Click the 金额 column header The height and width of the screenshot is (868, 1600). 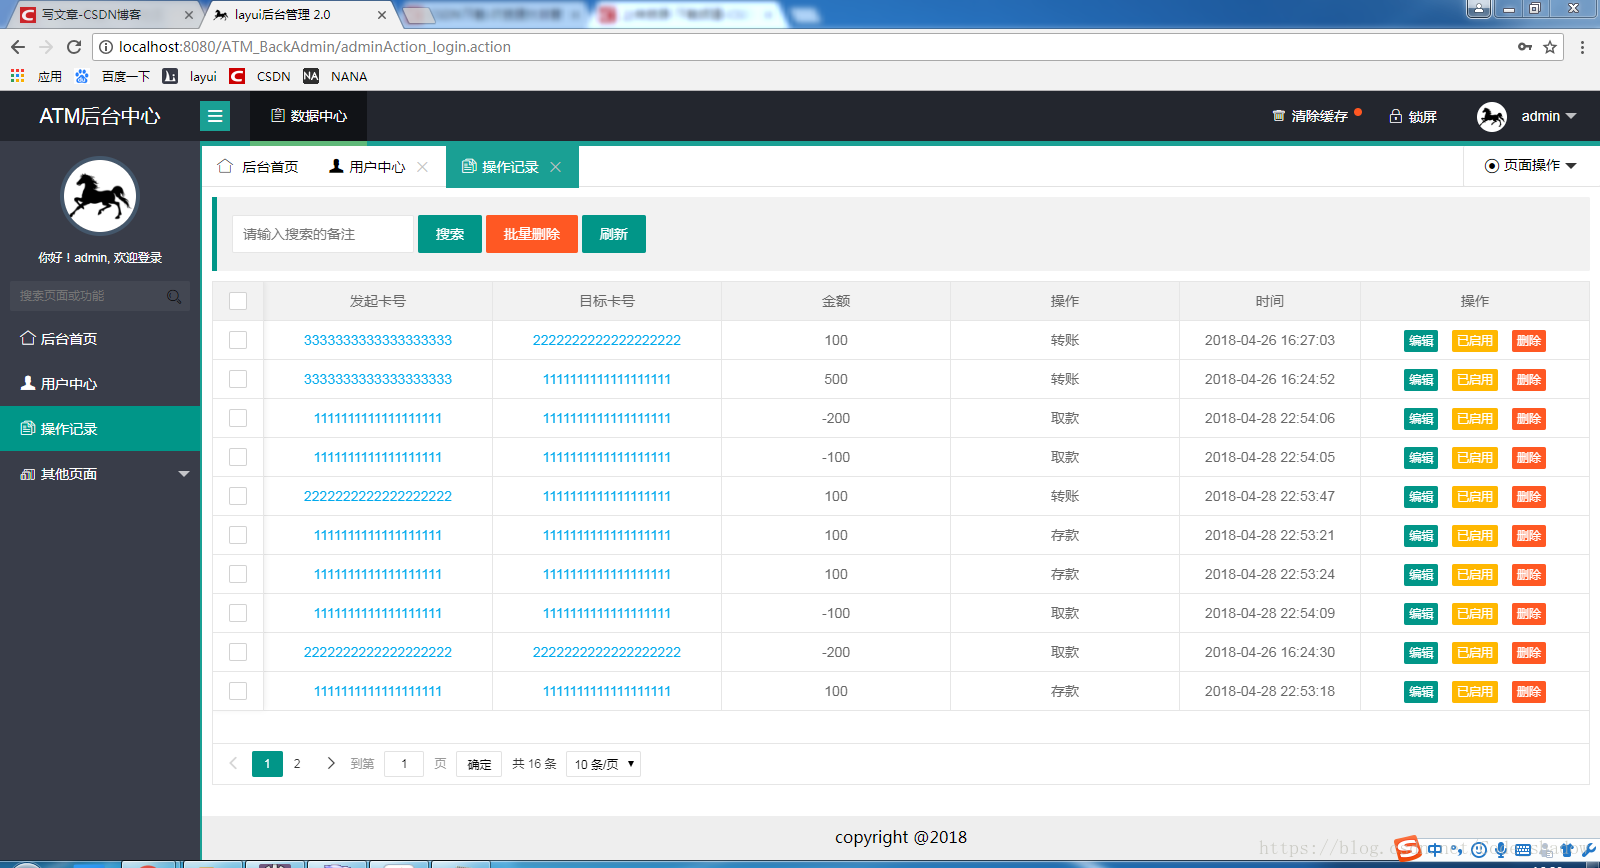point(836,301)
